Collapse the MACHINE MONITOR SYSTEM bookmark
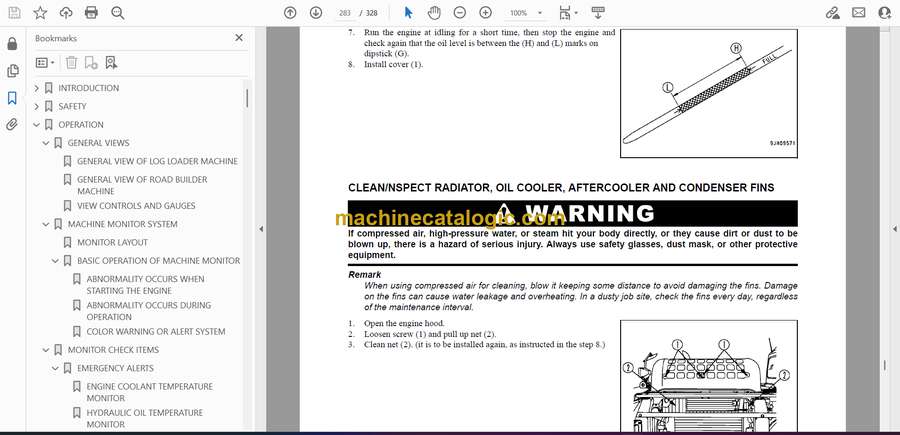 pos(46,224)
